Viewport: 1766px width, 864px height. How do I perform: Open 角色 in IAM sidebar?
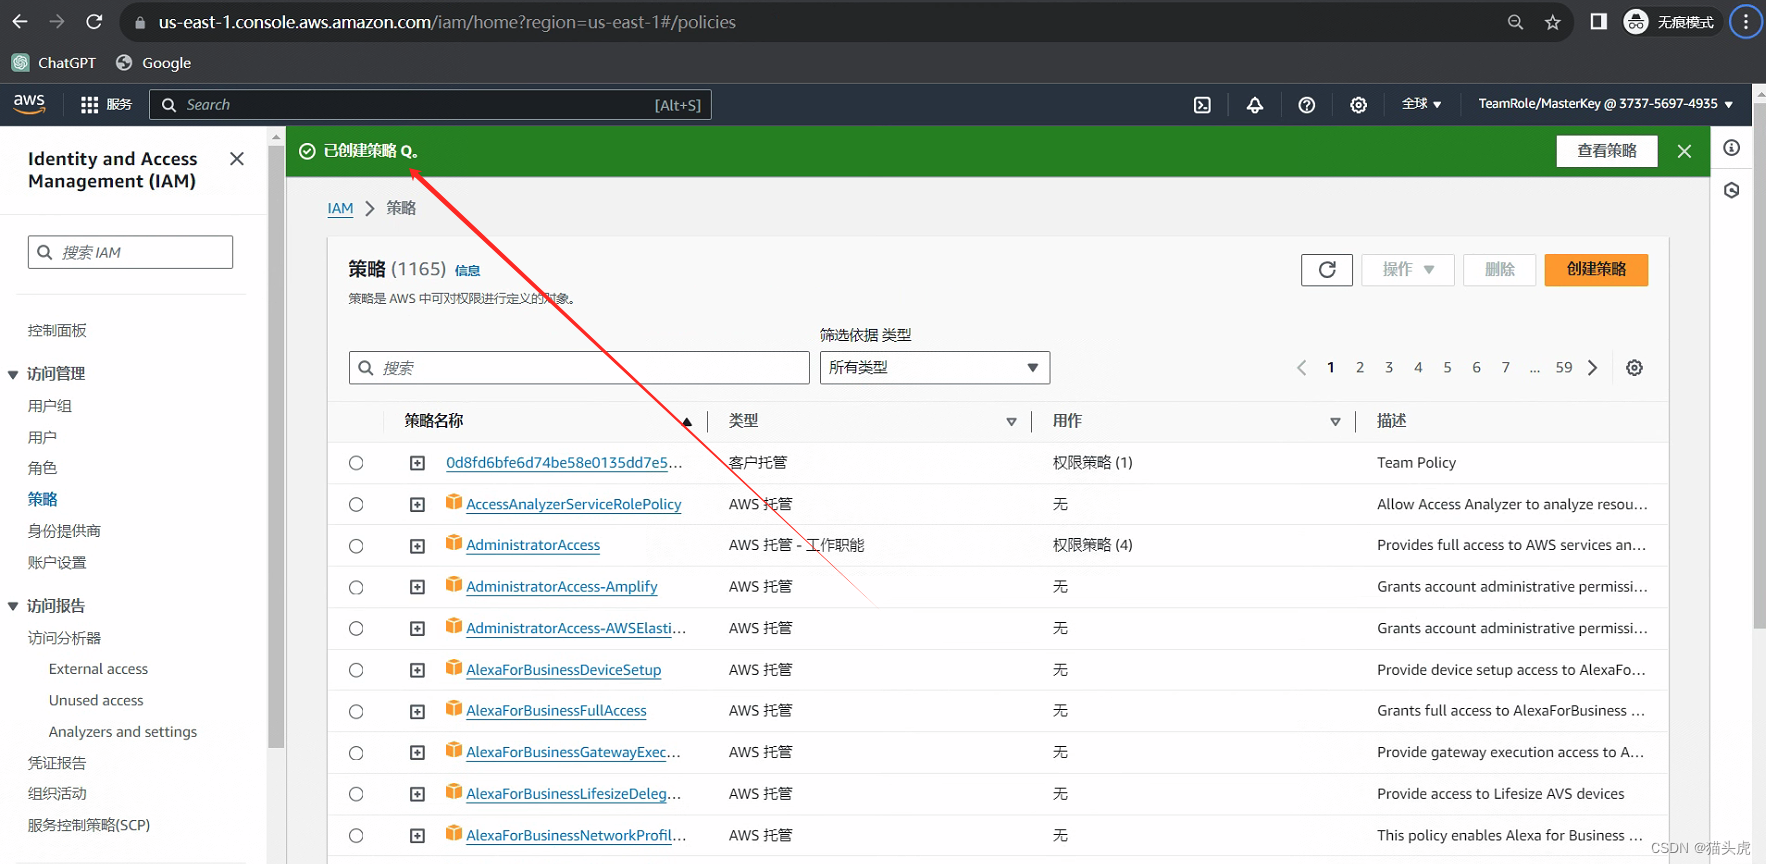42,468
